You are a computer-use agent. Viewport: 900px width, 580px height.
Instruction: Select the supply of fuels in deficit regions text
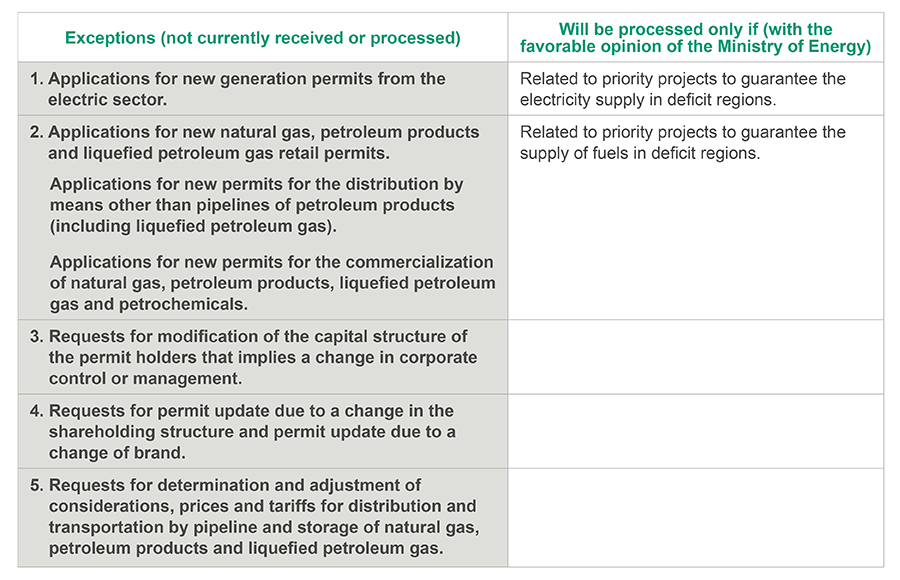(682, 142)
